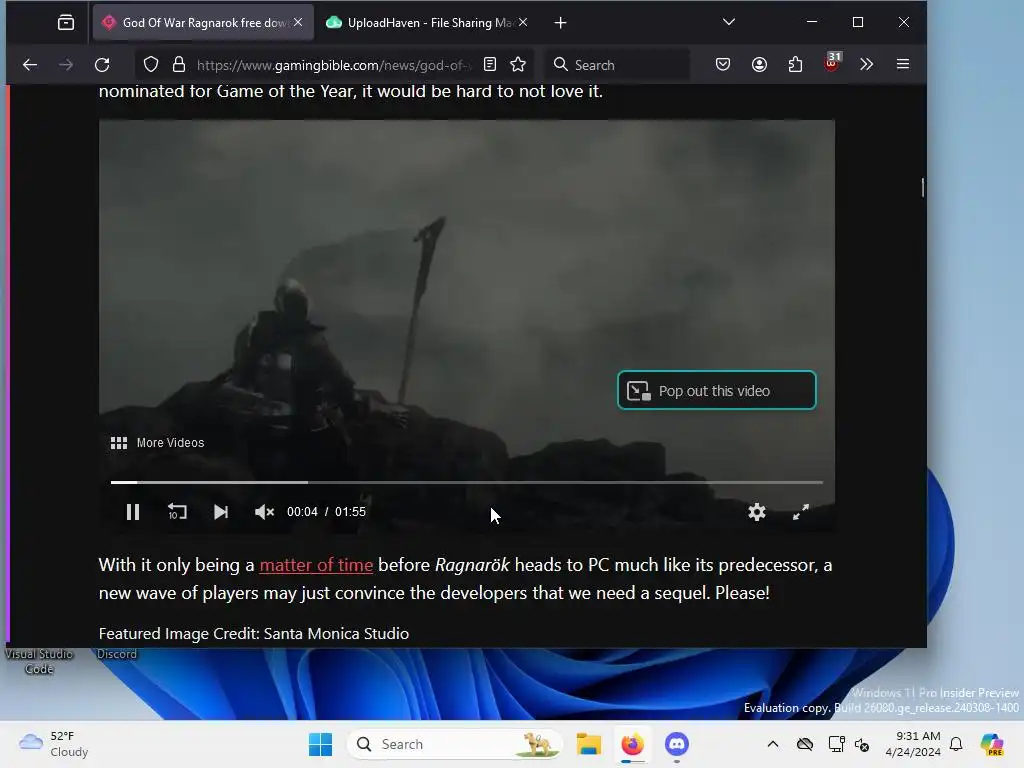Open video player settings gear
Screen dimensions: 1024x768
coord(757,512)
